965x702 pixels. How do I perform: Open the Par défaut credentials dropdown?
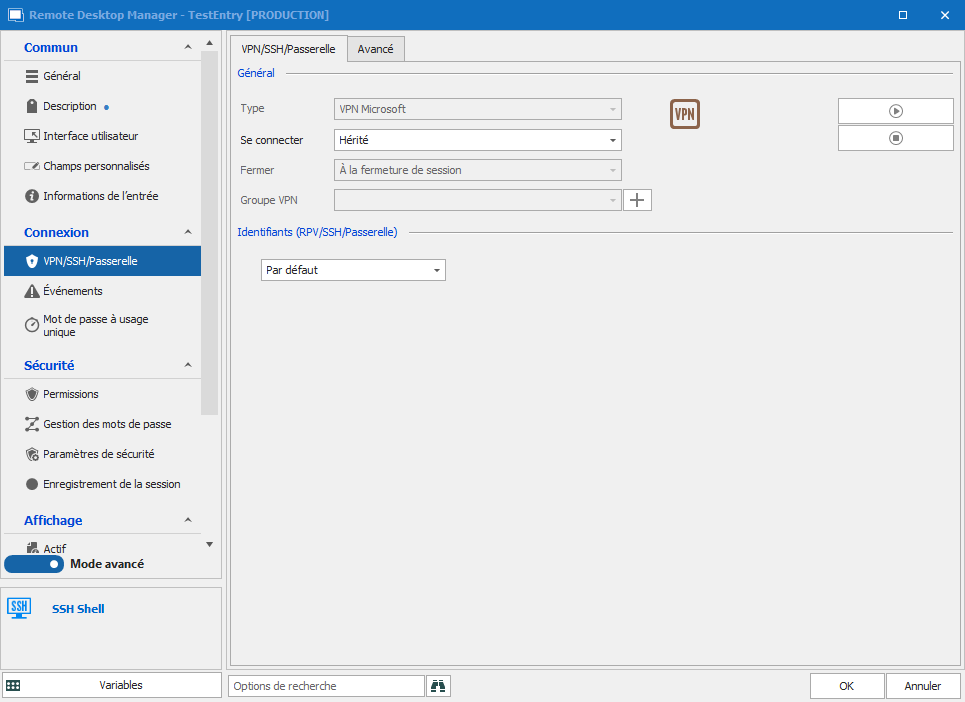[x=353, y=270]
